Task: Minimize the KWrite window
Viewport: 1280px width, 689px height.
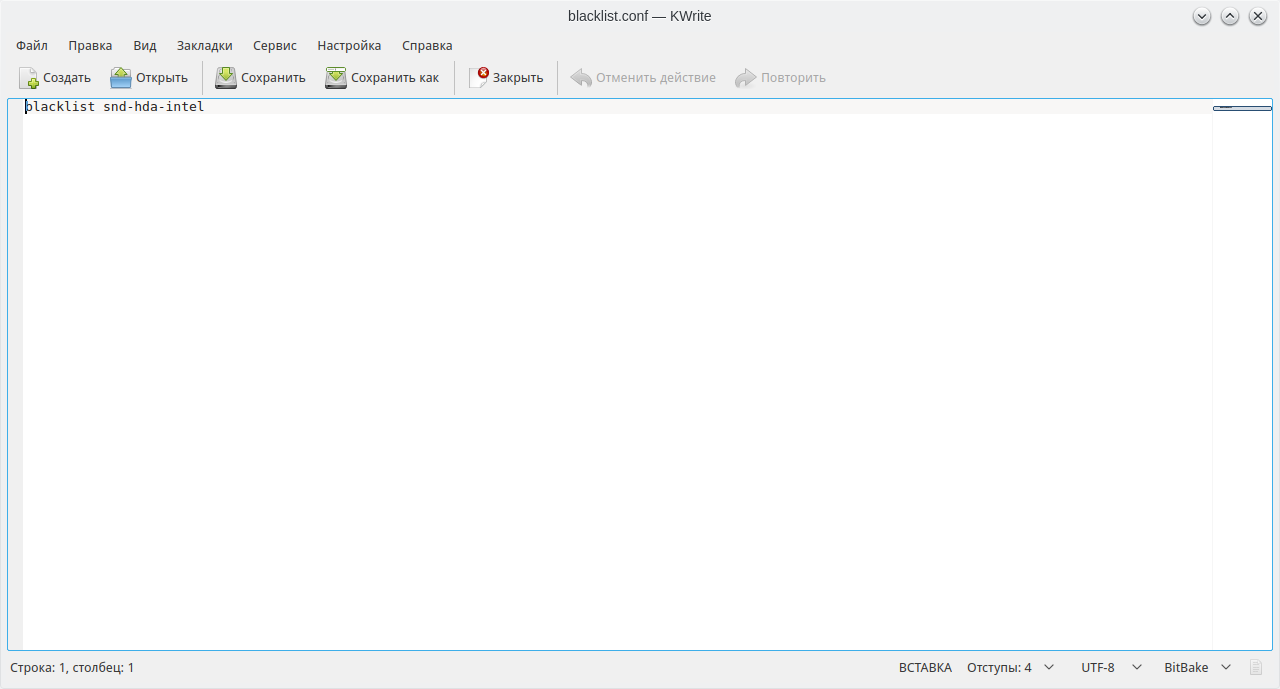Action: (x=1202, y=16)
